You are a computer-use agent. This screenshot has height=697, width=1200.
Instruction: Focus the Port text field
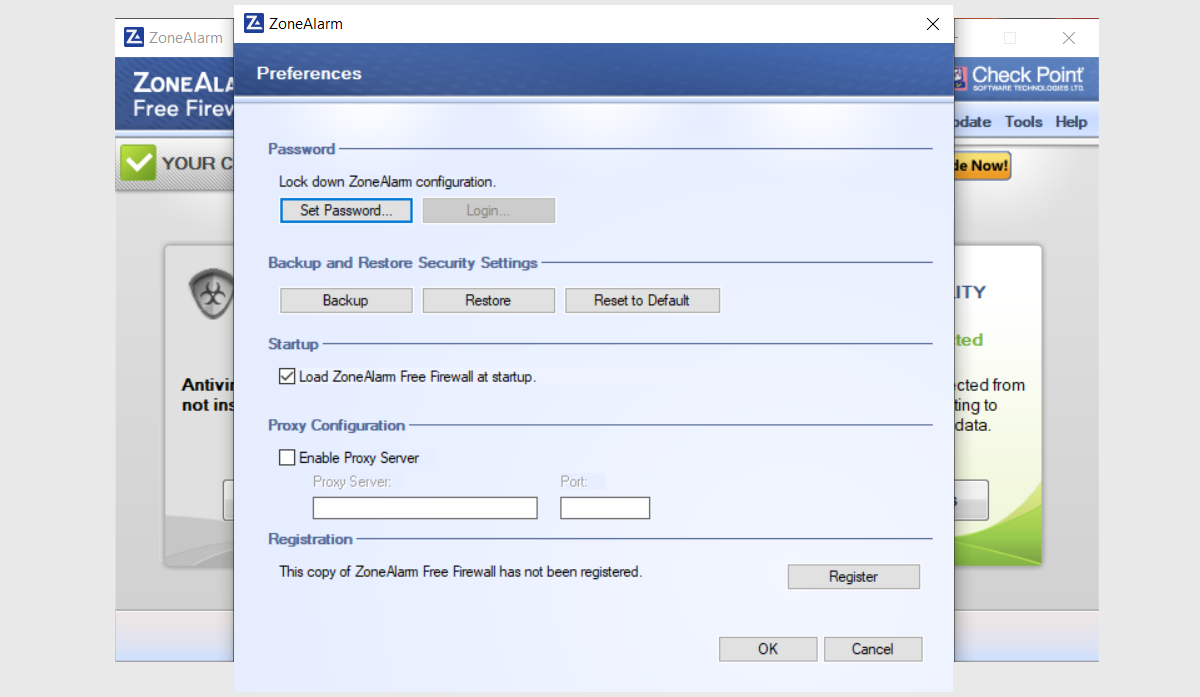[605, 508]
